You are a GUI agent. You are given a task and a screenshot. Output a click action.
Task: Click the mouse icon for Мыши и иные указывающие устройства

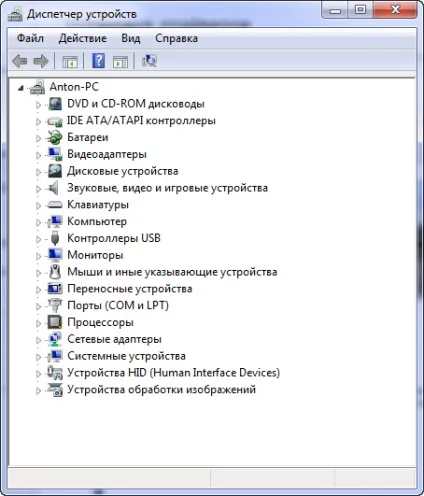55,272
